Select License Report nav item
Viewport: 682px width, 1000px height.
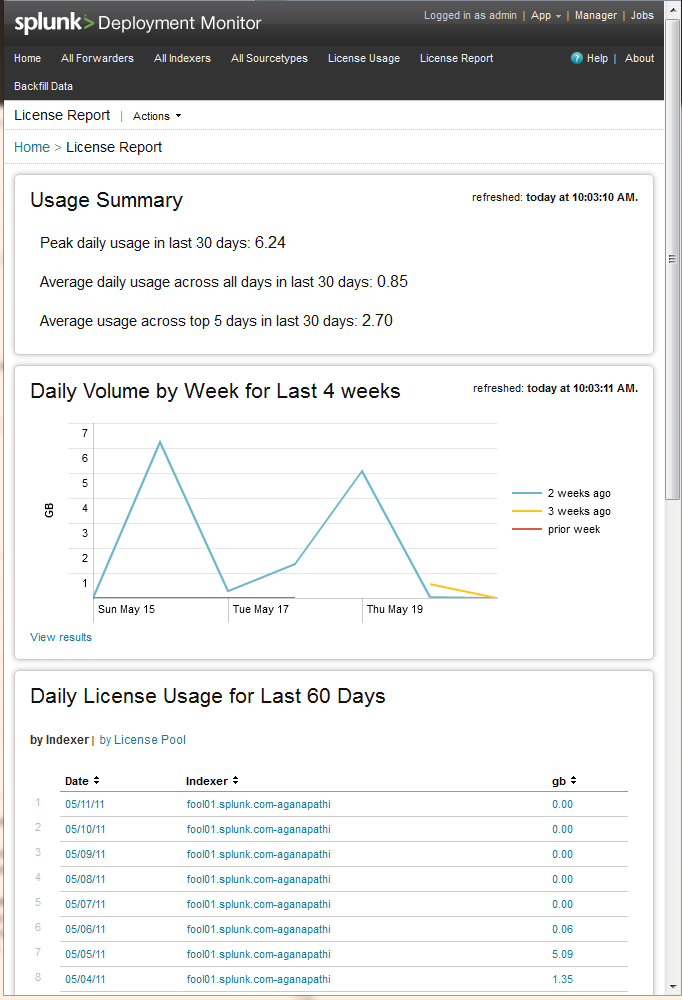coord(457,58)
